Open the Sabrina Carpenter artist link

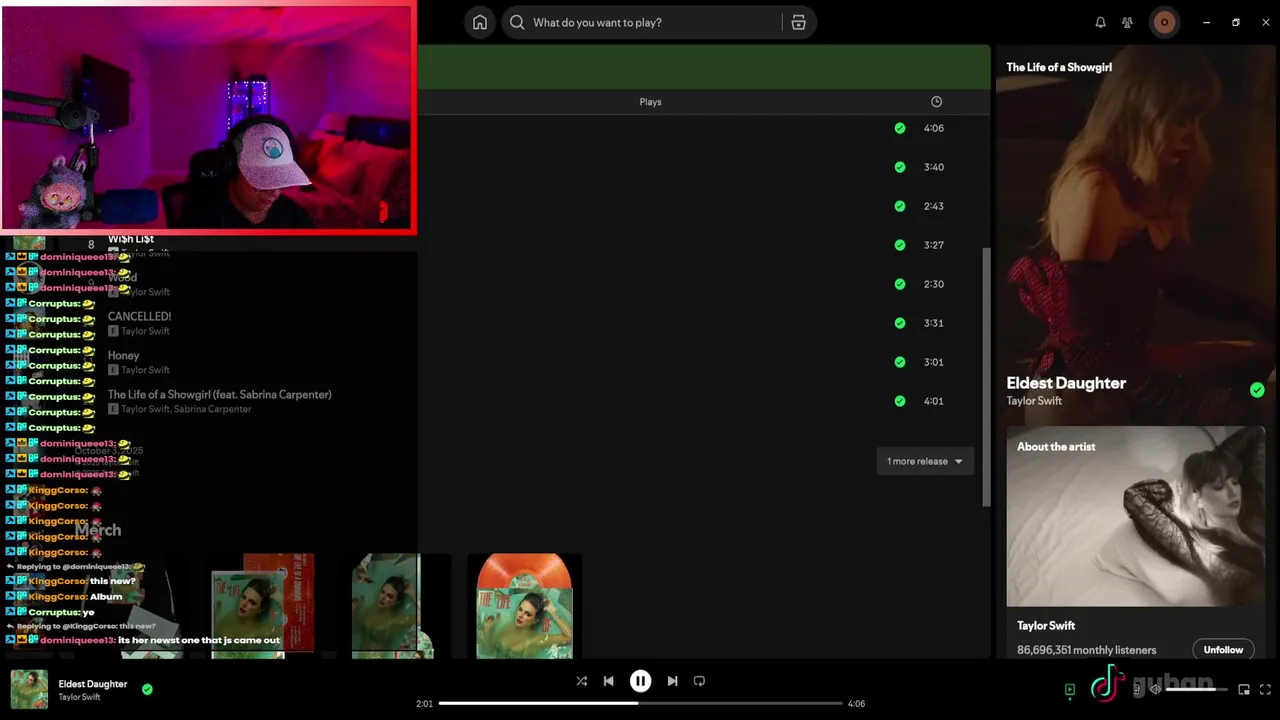(214, 409)
